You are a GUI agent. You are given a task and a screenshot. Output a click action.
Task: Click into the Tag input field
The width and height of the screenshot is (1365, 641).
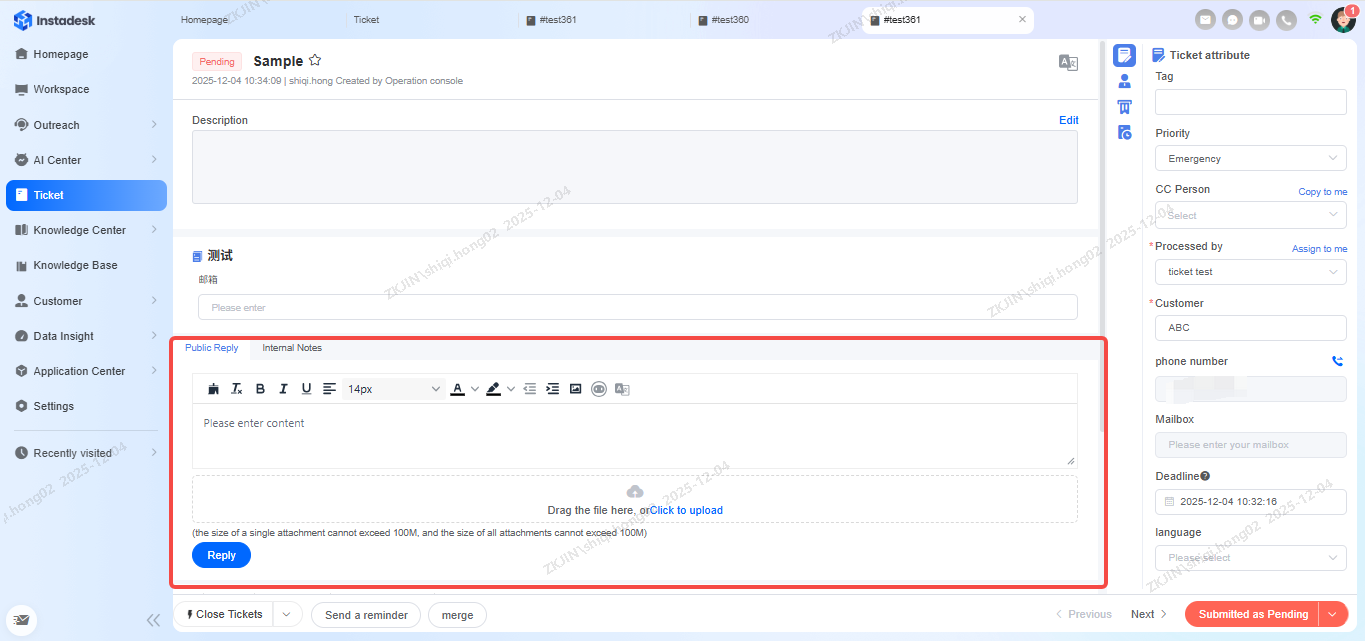point(1250,101)
